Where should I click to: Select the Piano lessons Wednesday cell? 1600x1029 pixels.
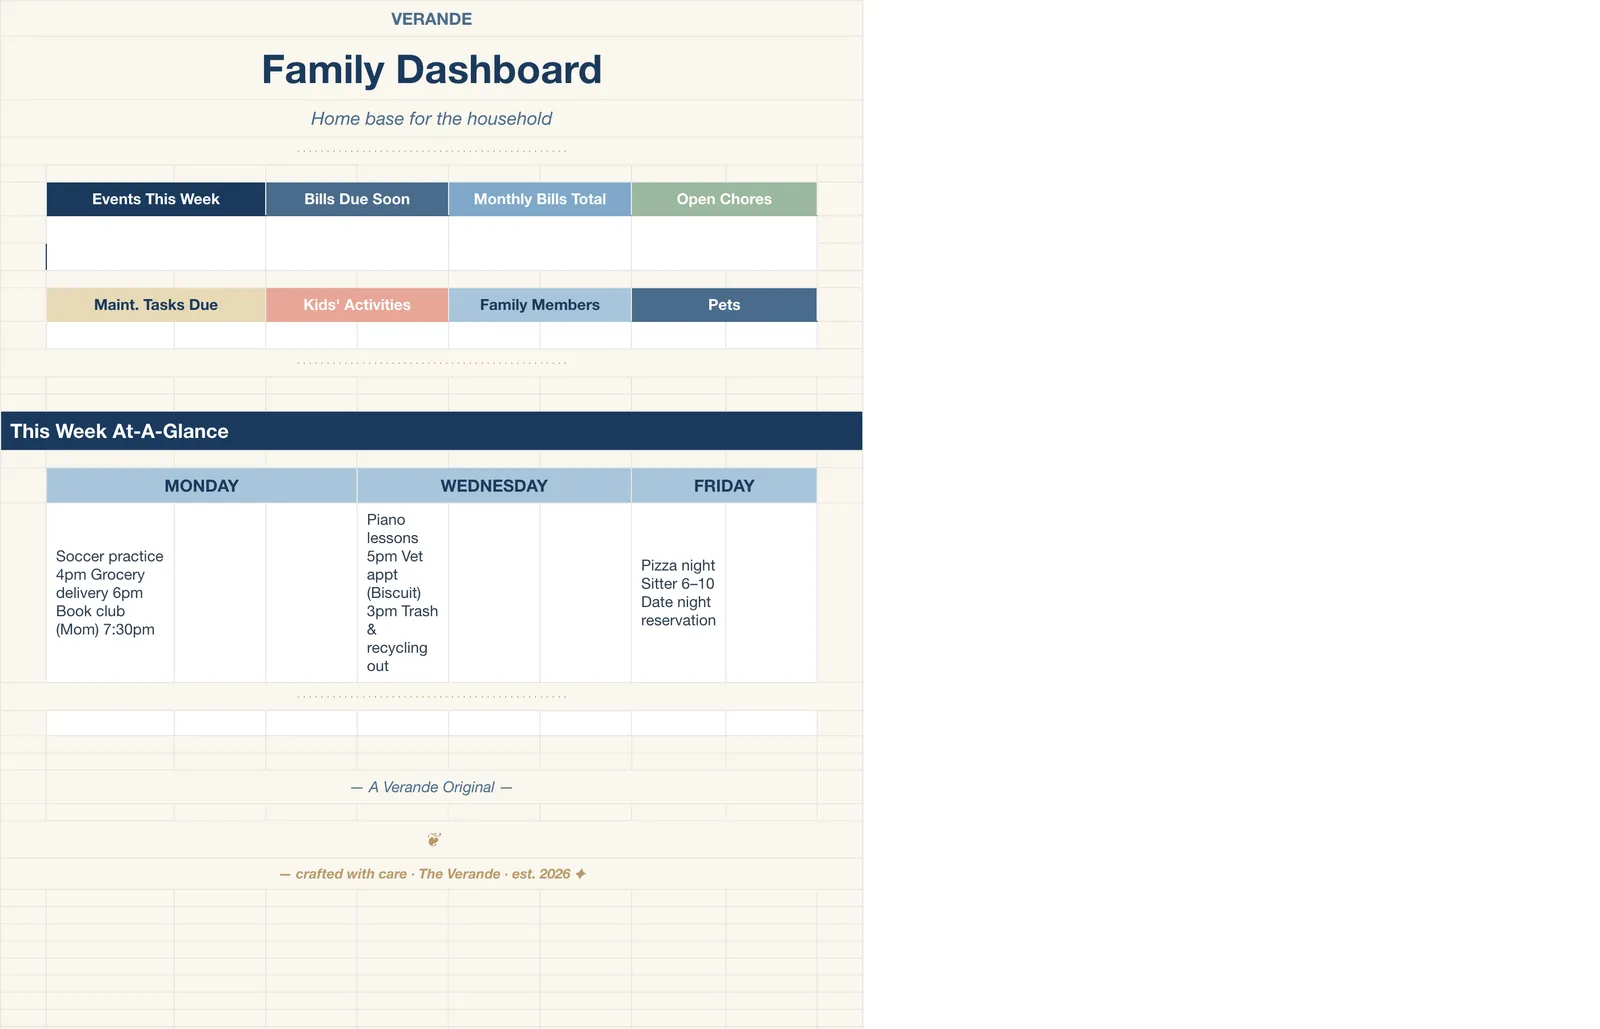(x=403, y=593)
